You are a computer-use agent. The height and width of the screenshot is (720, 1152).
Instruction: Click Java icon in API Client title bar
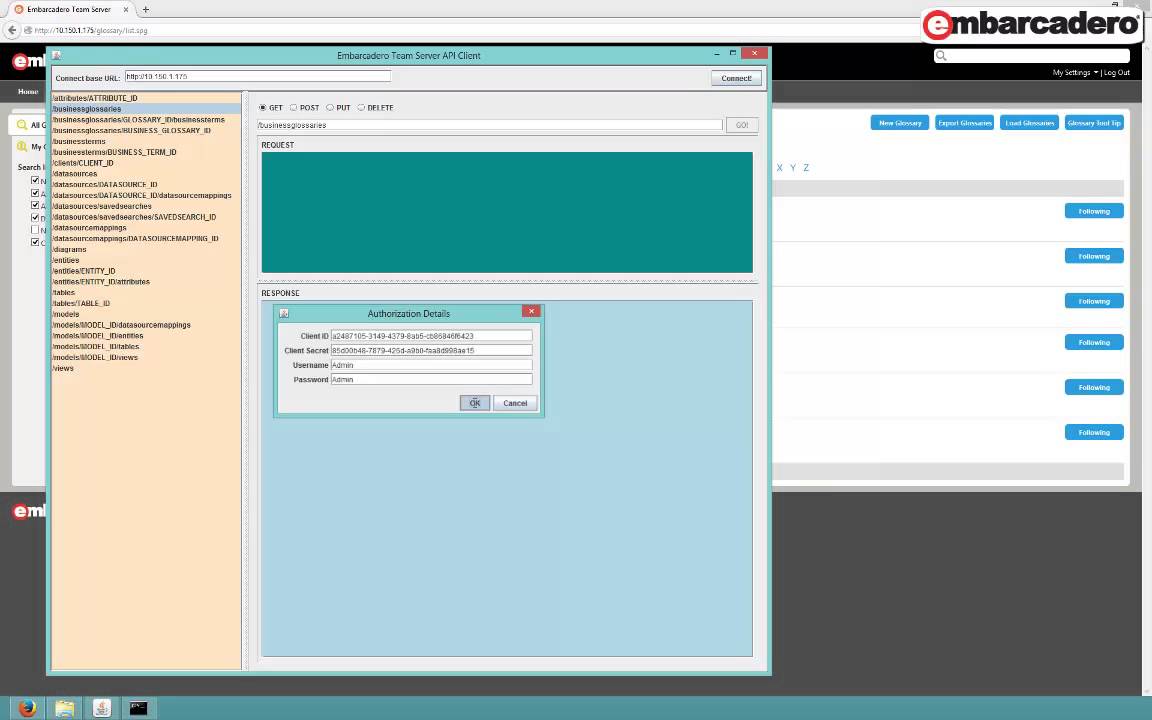point(57,55)
